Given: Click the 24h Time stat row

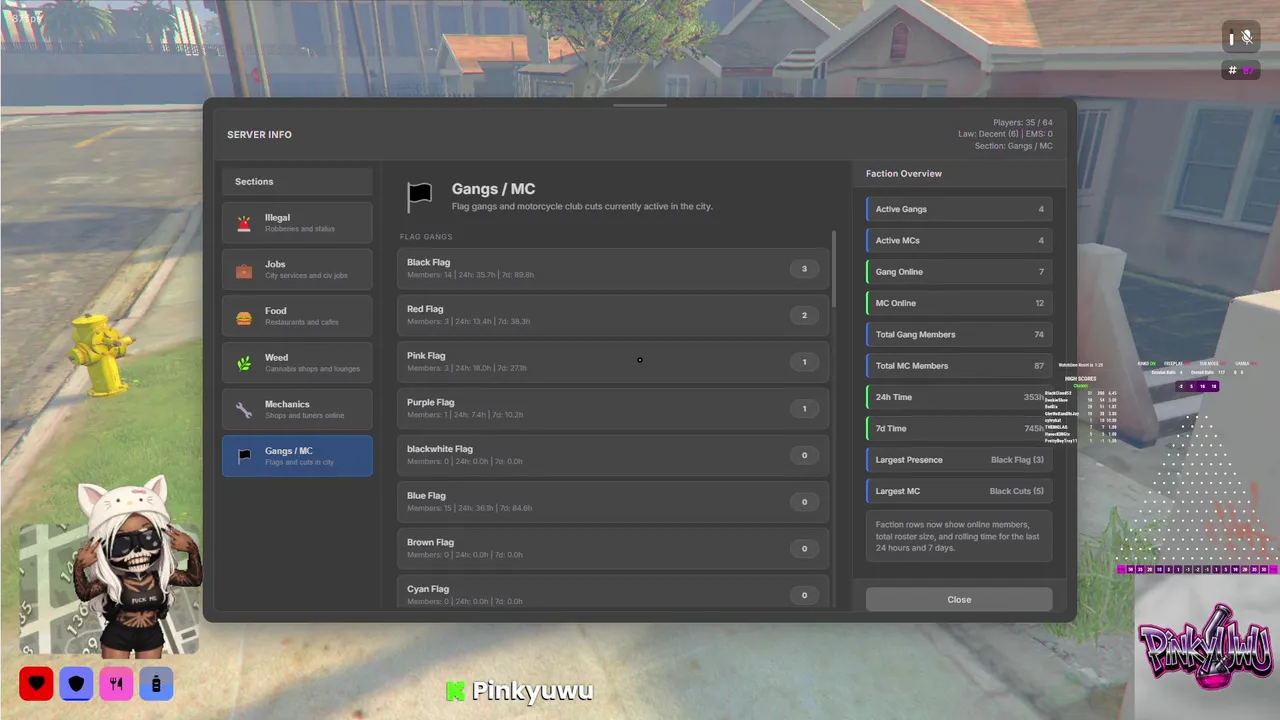Looking at the screenshot, I should click(x=959, y=397).
